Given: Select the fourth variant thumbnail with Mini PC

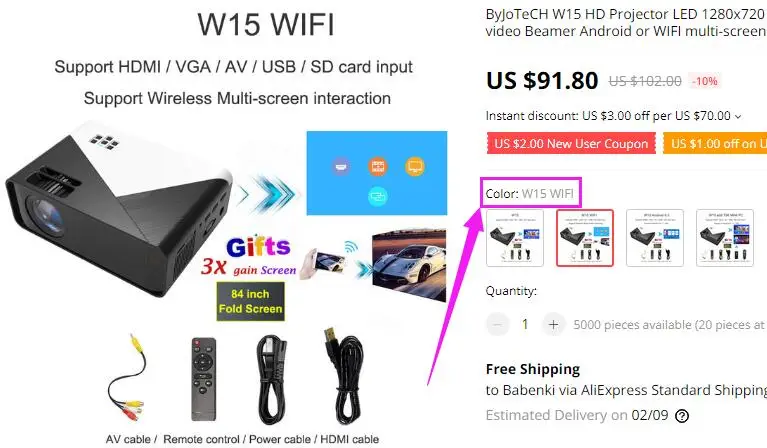Looking at the screenshot, I should tap(724, 238).
